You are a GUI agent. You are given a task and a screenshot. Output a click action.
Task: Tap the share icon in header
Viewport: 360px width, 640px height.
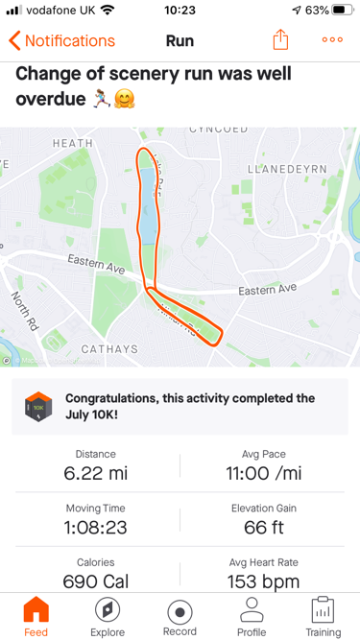pyautogui.click(x=280, y=40)
